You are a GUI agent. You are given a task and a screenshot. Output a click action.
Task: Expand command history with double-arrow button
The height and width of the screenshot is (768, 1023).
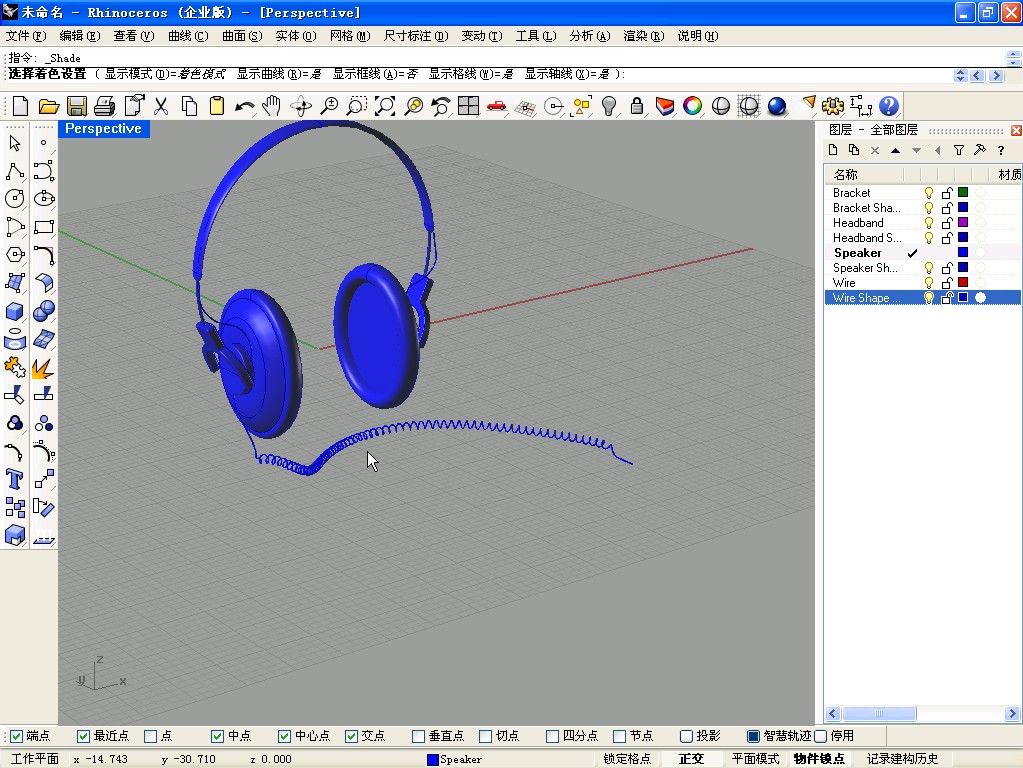[x=961, y=75]
